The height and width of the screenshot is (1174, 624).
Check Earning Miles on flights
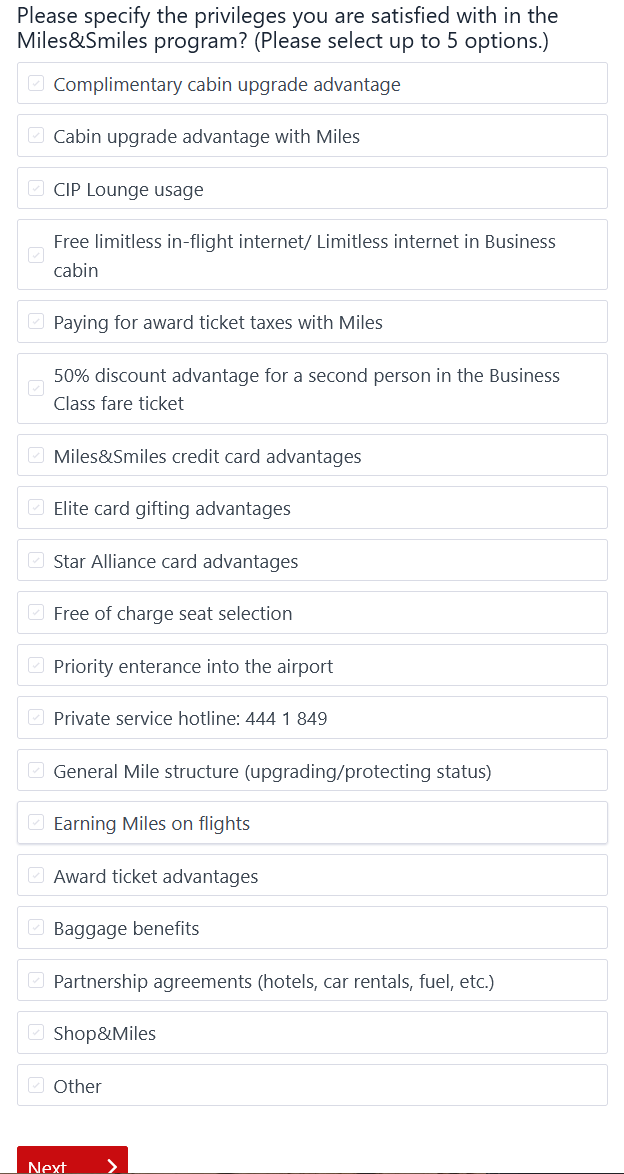click(37, 823)
